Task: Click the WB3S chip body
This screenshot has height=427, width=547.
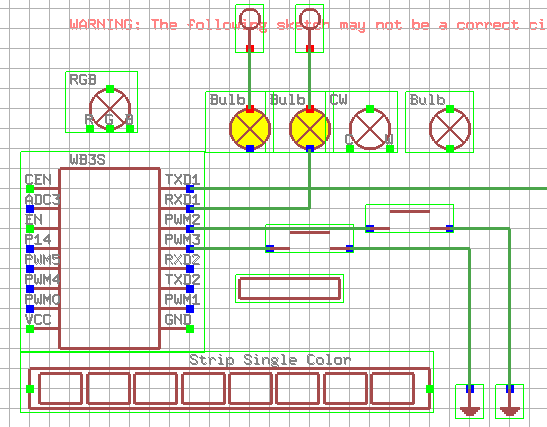Action: [x=110, y=259]
